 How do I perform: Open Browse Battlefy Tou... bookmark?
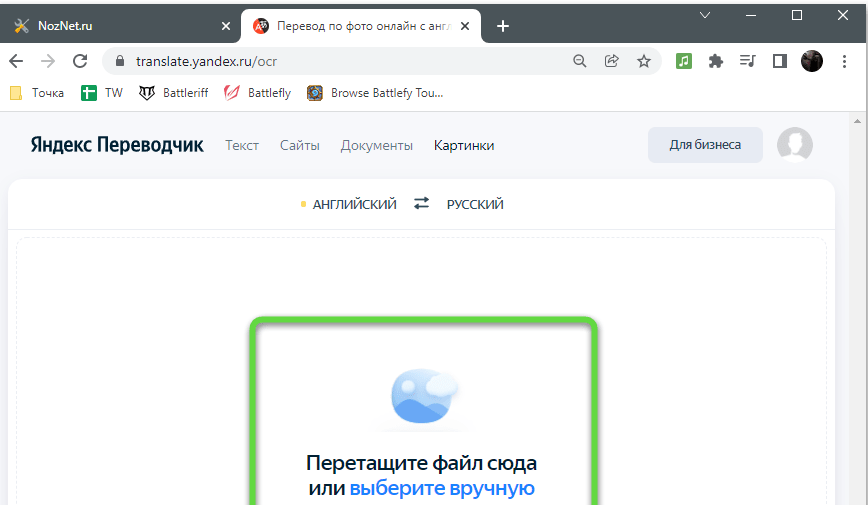tap(375, 93)
